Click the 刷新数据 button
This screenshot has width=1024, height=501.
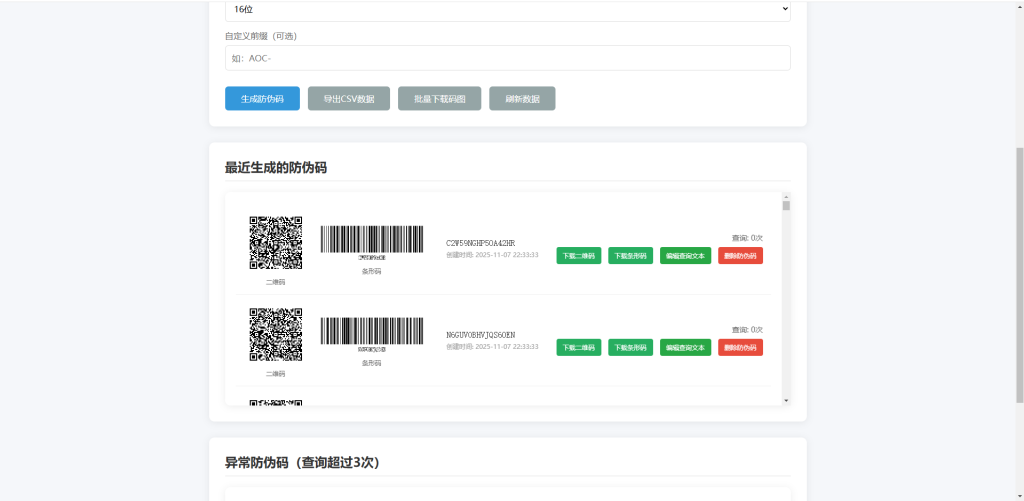522,99
